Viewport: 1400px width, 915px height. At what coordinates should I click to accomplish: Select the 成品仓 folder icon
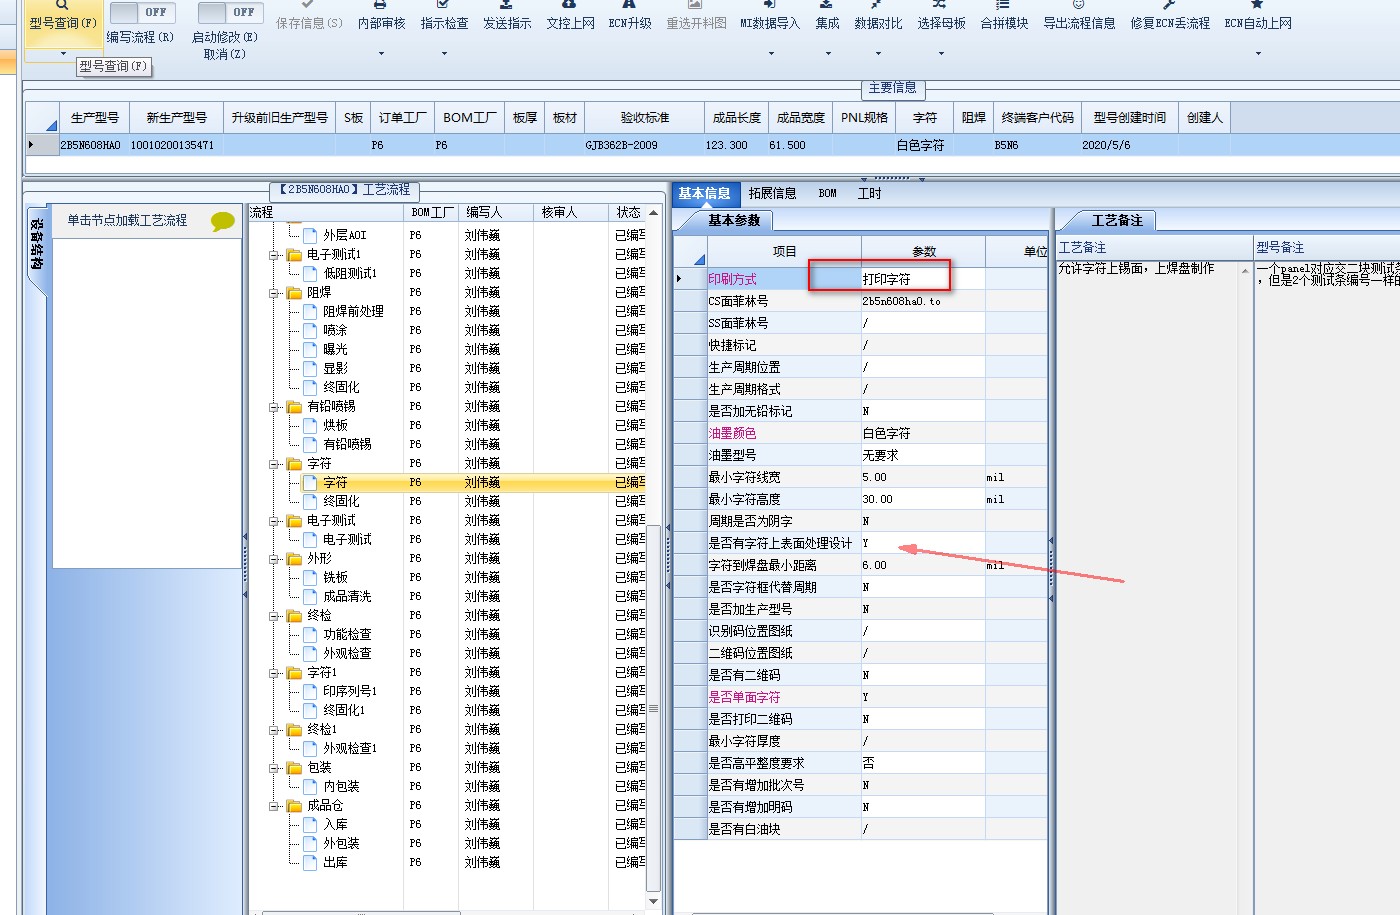[x=294, y=806]
